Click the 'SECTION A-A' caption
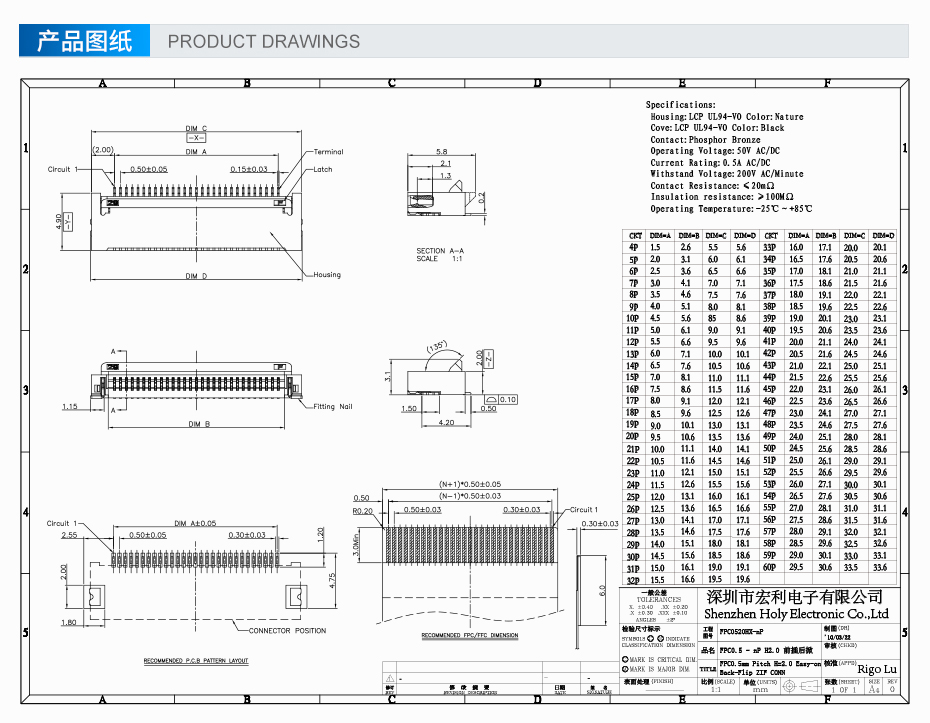The width and height of the screenshot is (930, 723). click(x=440, y=251)
